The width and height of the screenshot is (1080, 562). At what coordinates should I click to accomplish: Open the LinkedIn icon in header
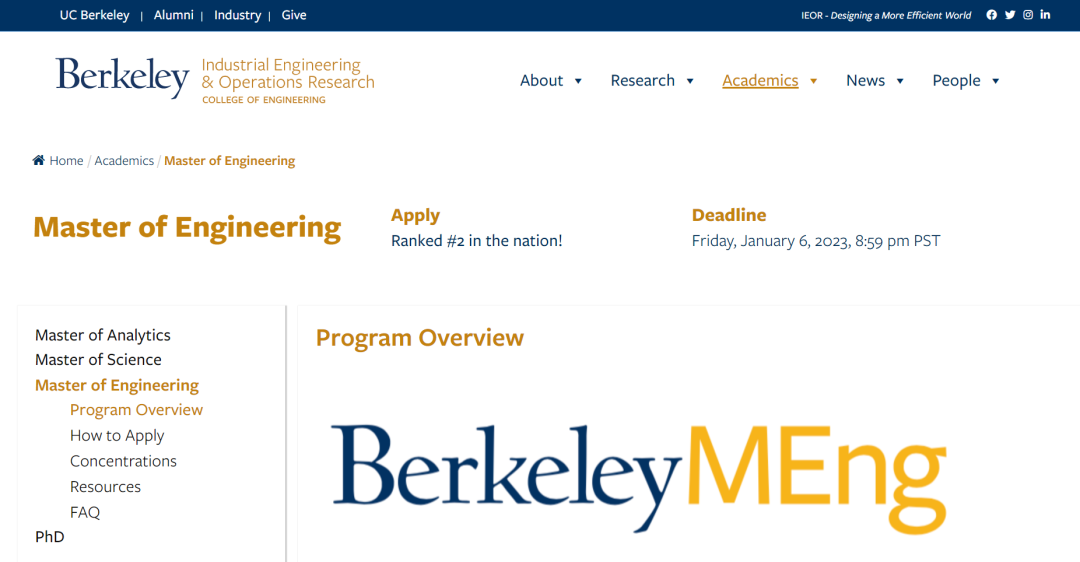[1046, 15]
